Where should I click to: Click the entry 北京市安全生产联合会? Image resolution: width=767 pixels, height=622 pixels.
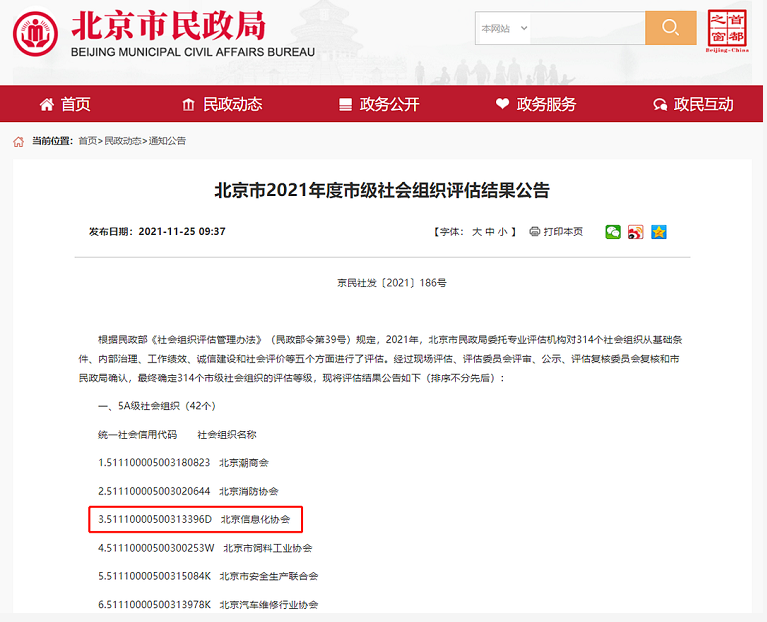tap(269, 576)
